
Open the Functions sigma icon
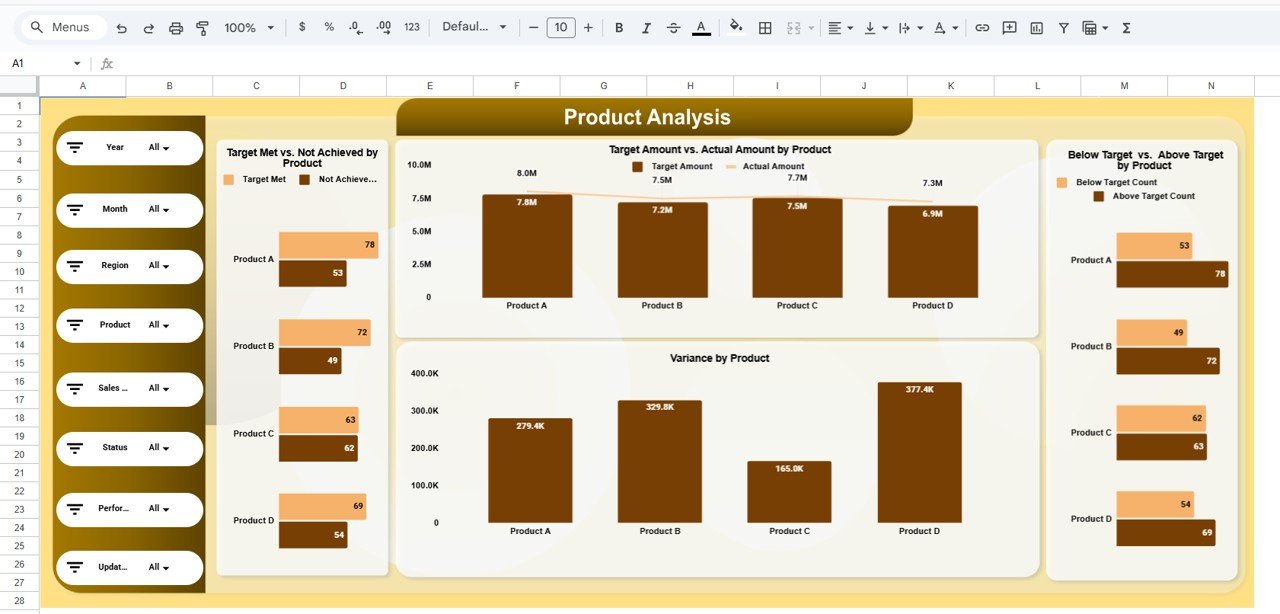point(1125,28)
